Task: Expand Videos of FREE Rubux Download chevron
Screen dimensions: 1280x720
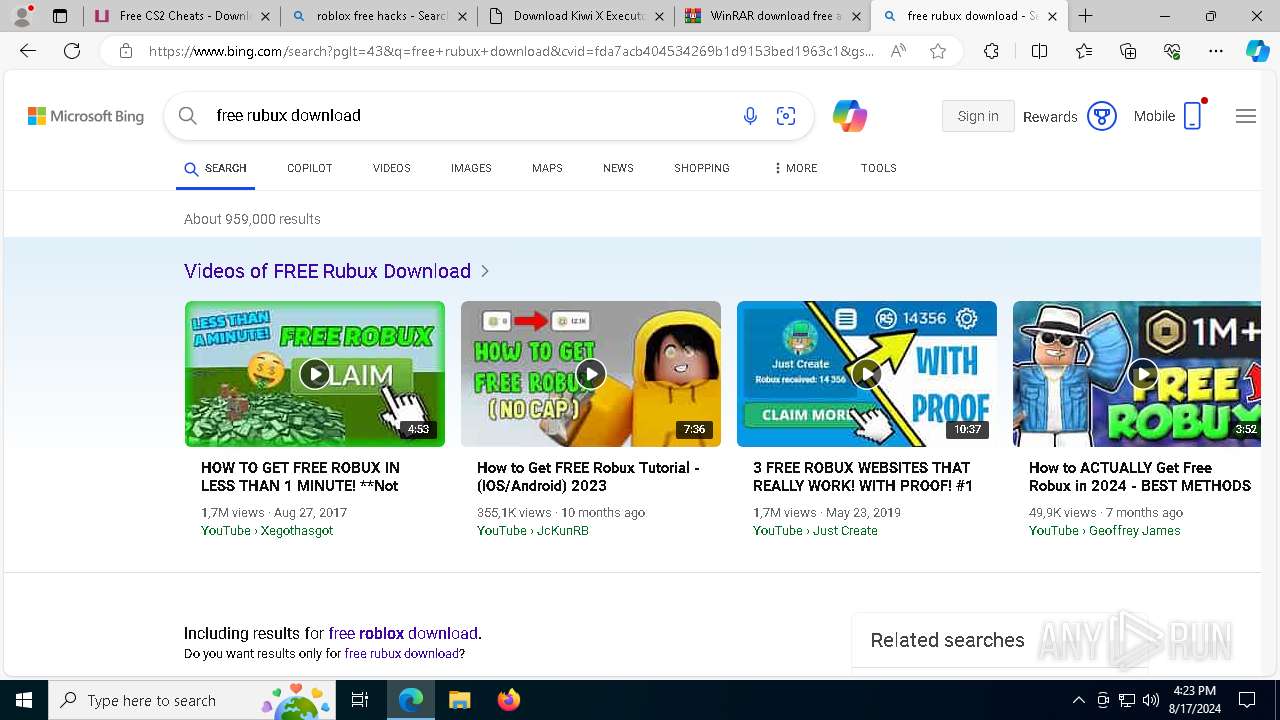Action: tap(485, 271)
